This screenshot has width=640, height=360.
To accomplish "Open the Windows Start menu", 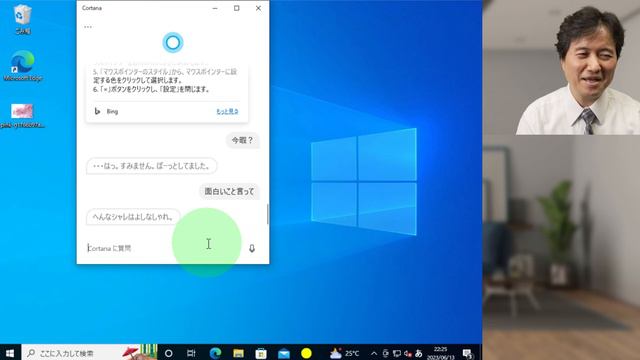I will coord(10,353).
